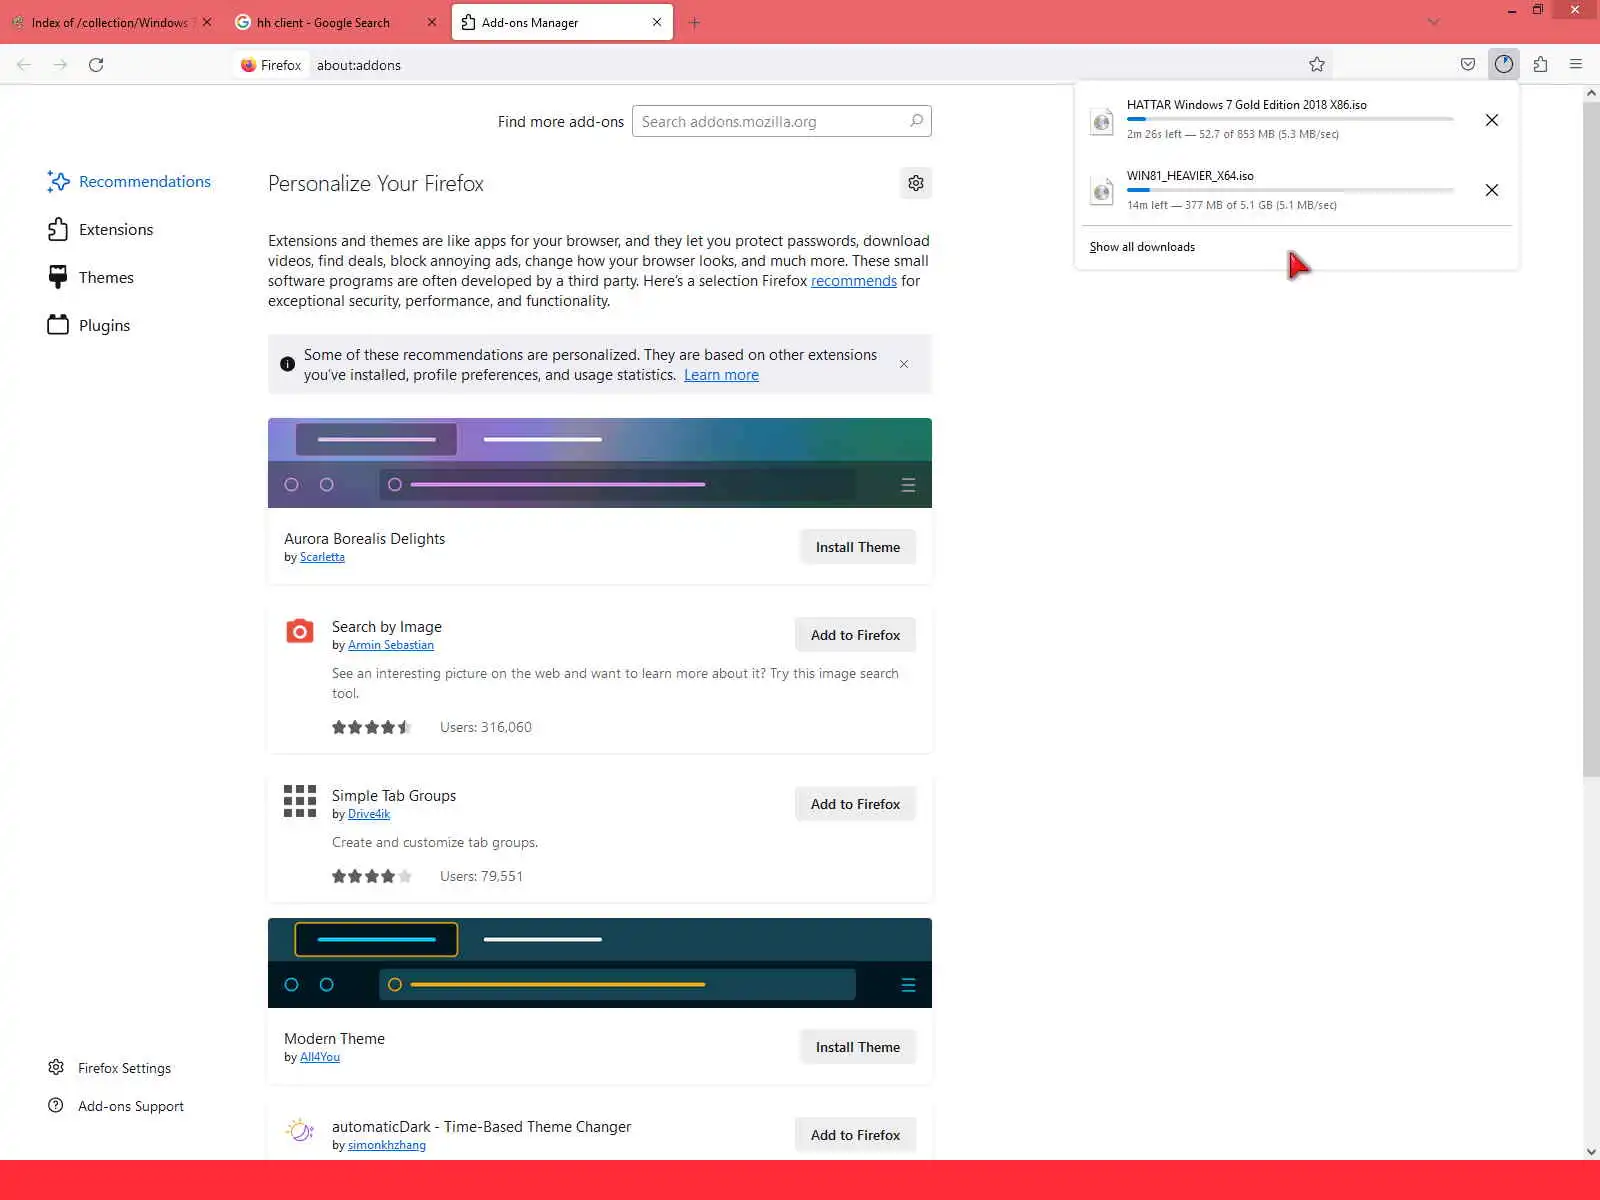Open Plugins category in sidebar
The height and width of the screenshot is (1200, 1600).
89,325
